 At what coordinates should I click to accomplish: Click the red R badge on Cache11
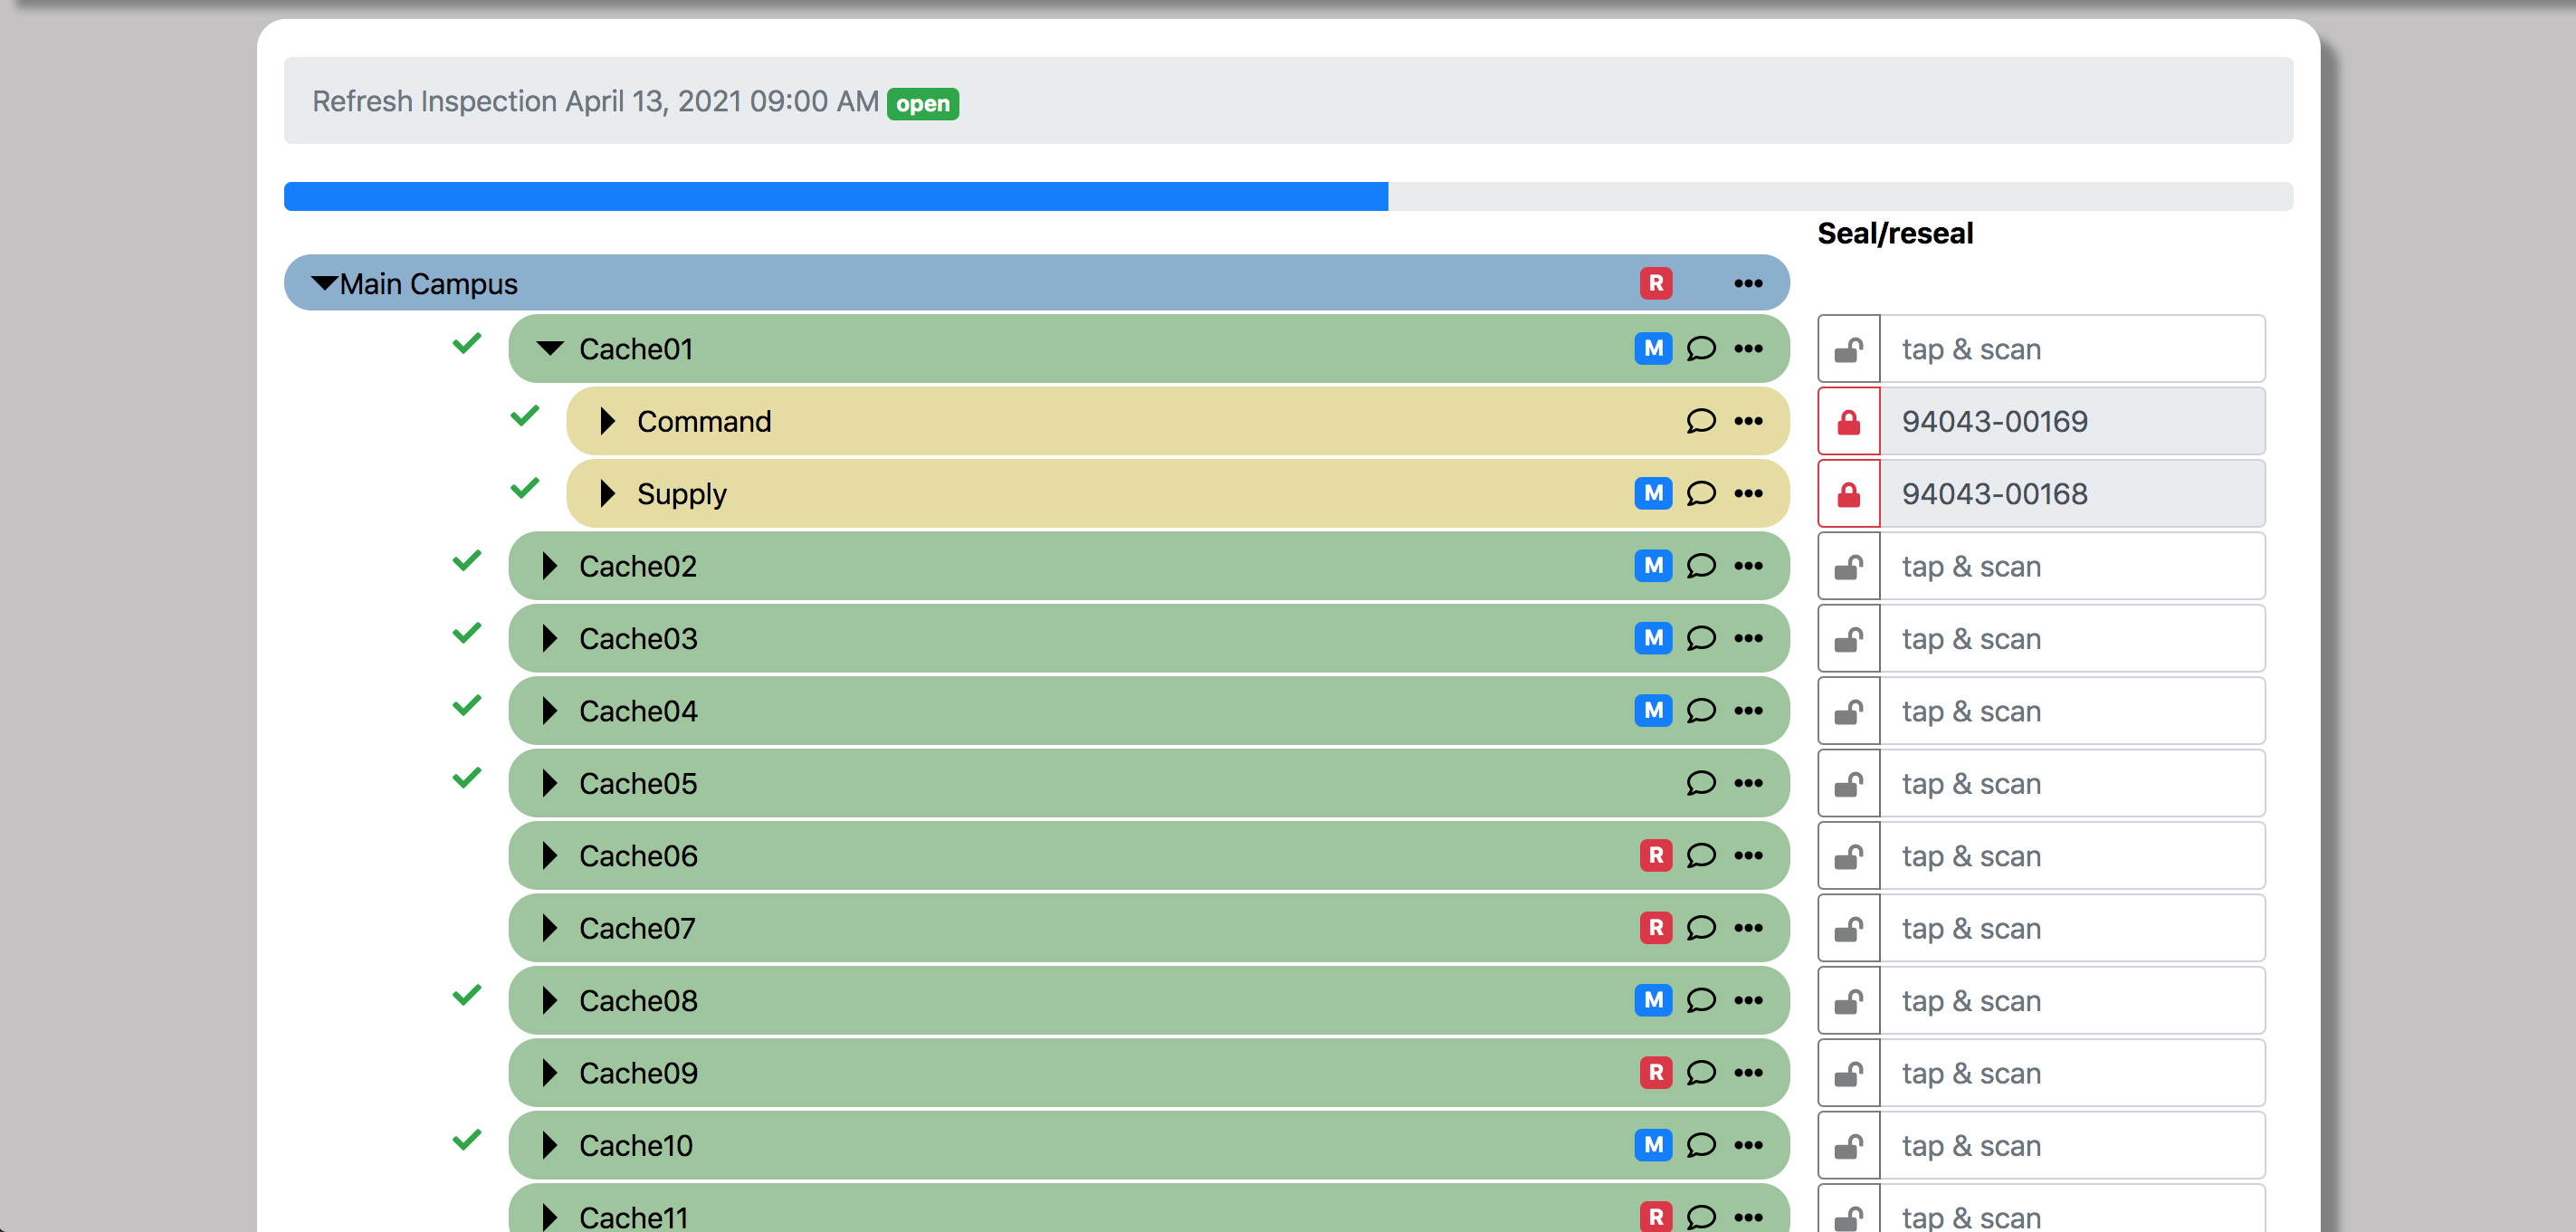(x=1655, y=1217)
